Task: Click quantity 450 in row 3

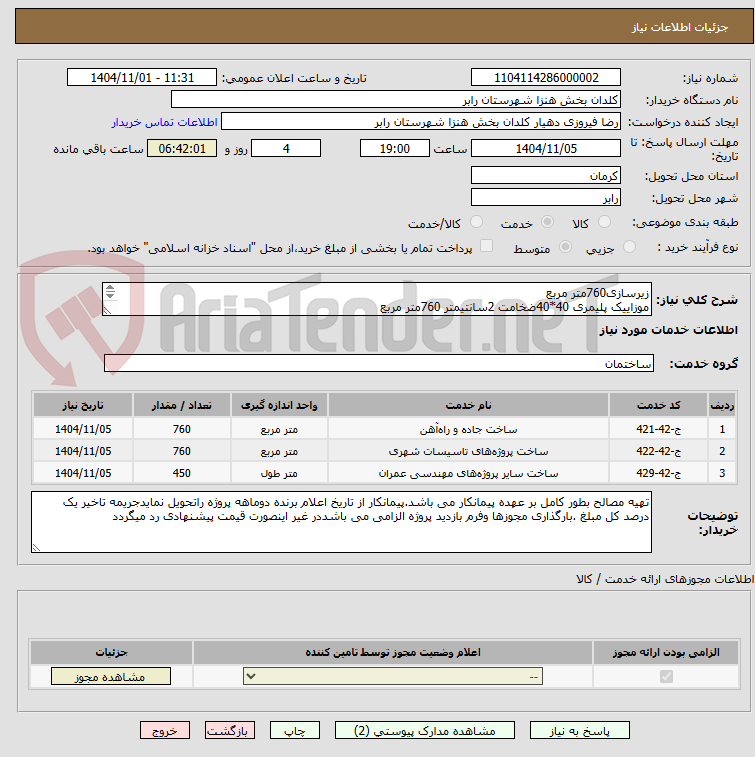Action: click(182, 474)
